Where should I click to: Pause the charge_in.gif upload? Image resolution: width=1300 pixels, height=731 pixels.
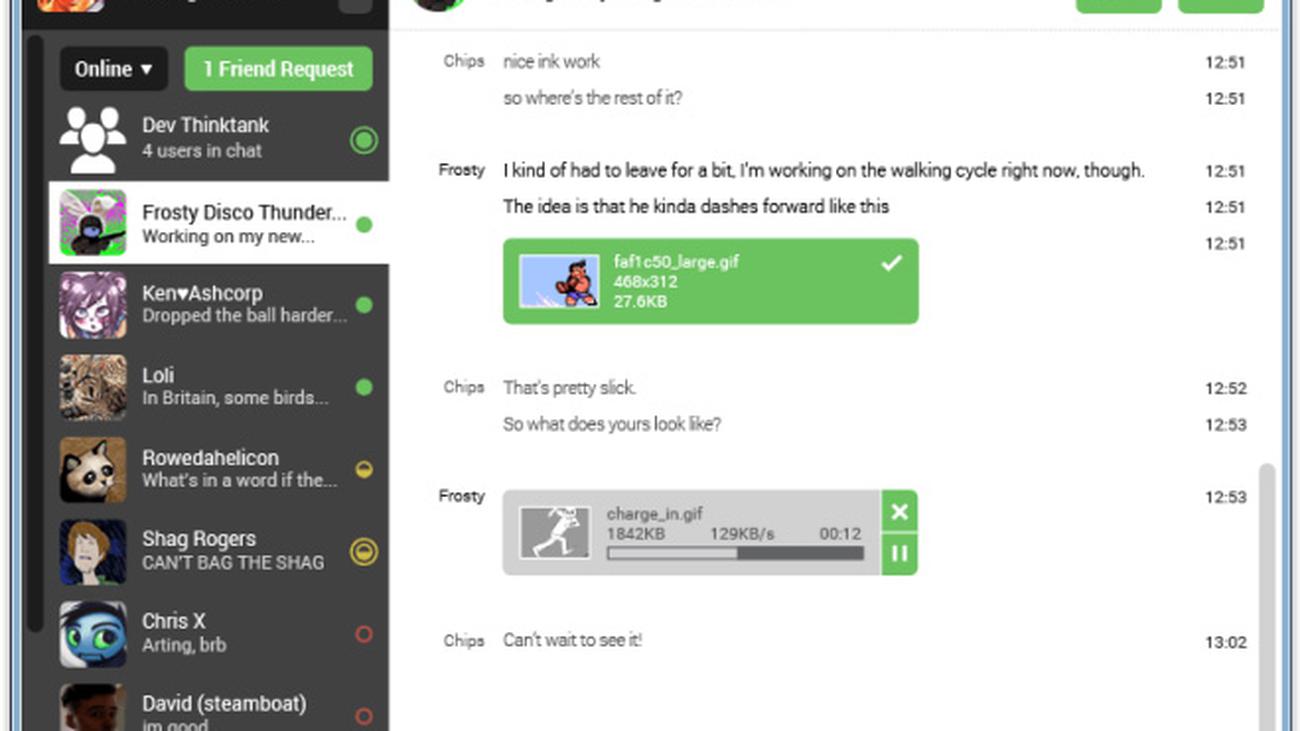pos(899,553)
